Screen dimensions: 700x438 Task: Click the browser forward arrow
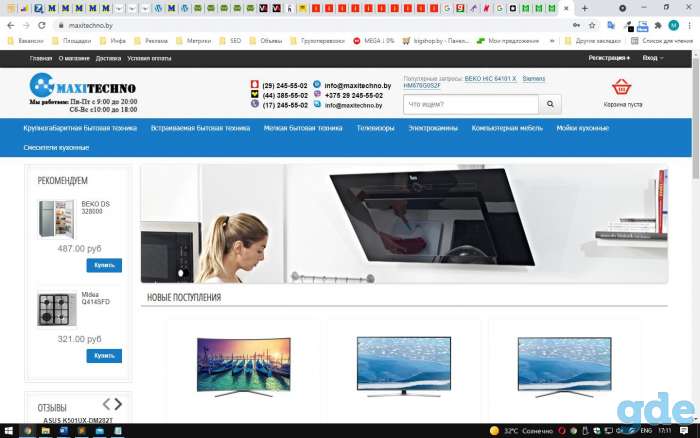(26, 25)
